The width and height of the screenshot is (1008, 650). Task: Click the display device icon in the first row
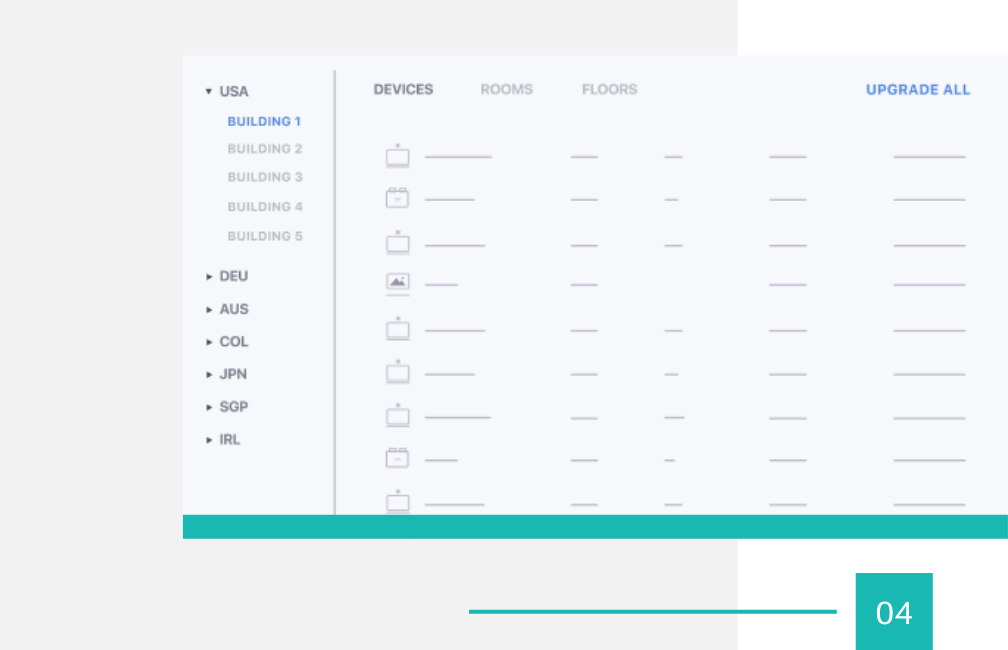click(398, 157)
